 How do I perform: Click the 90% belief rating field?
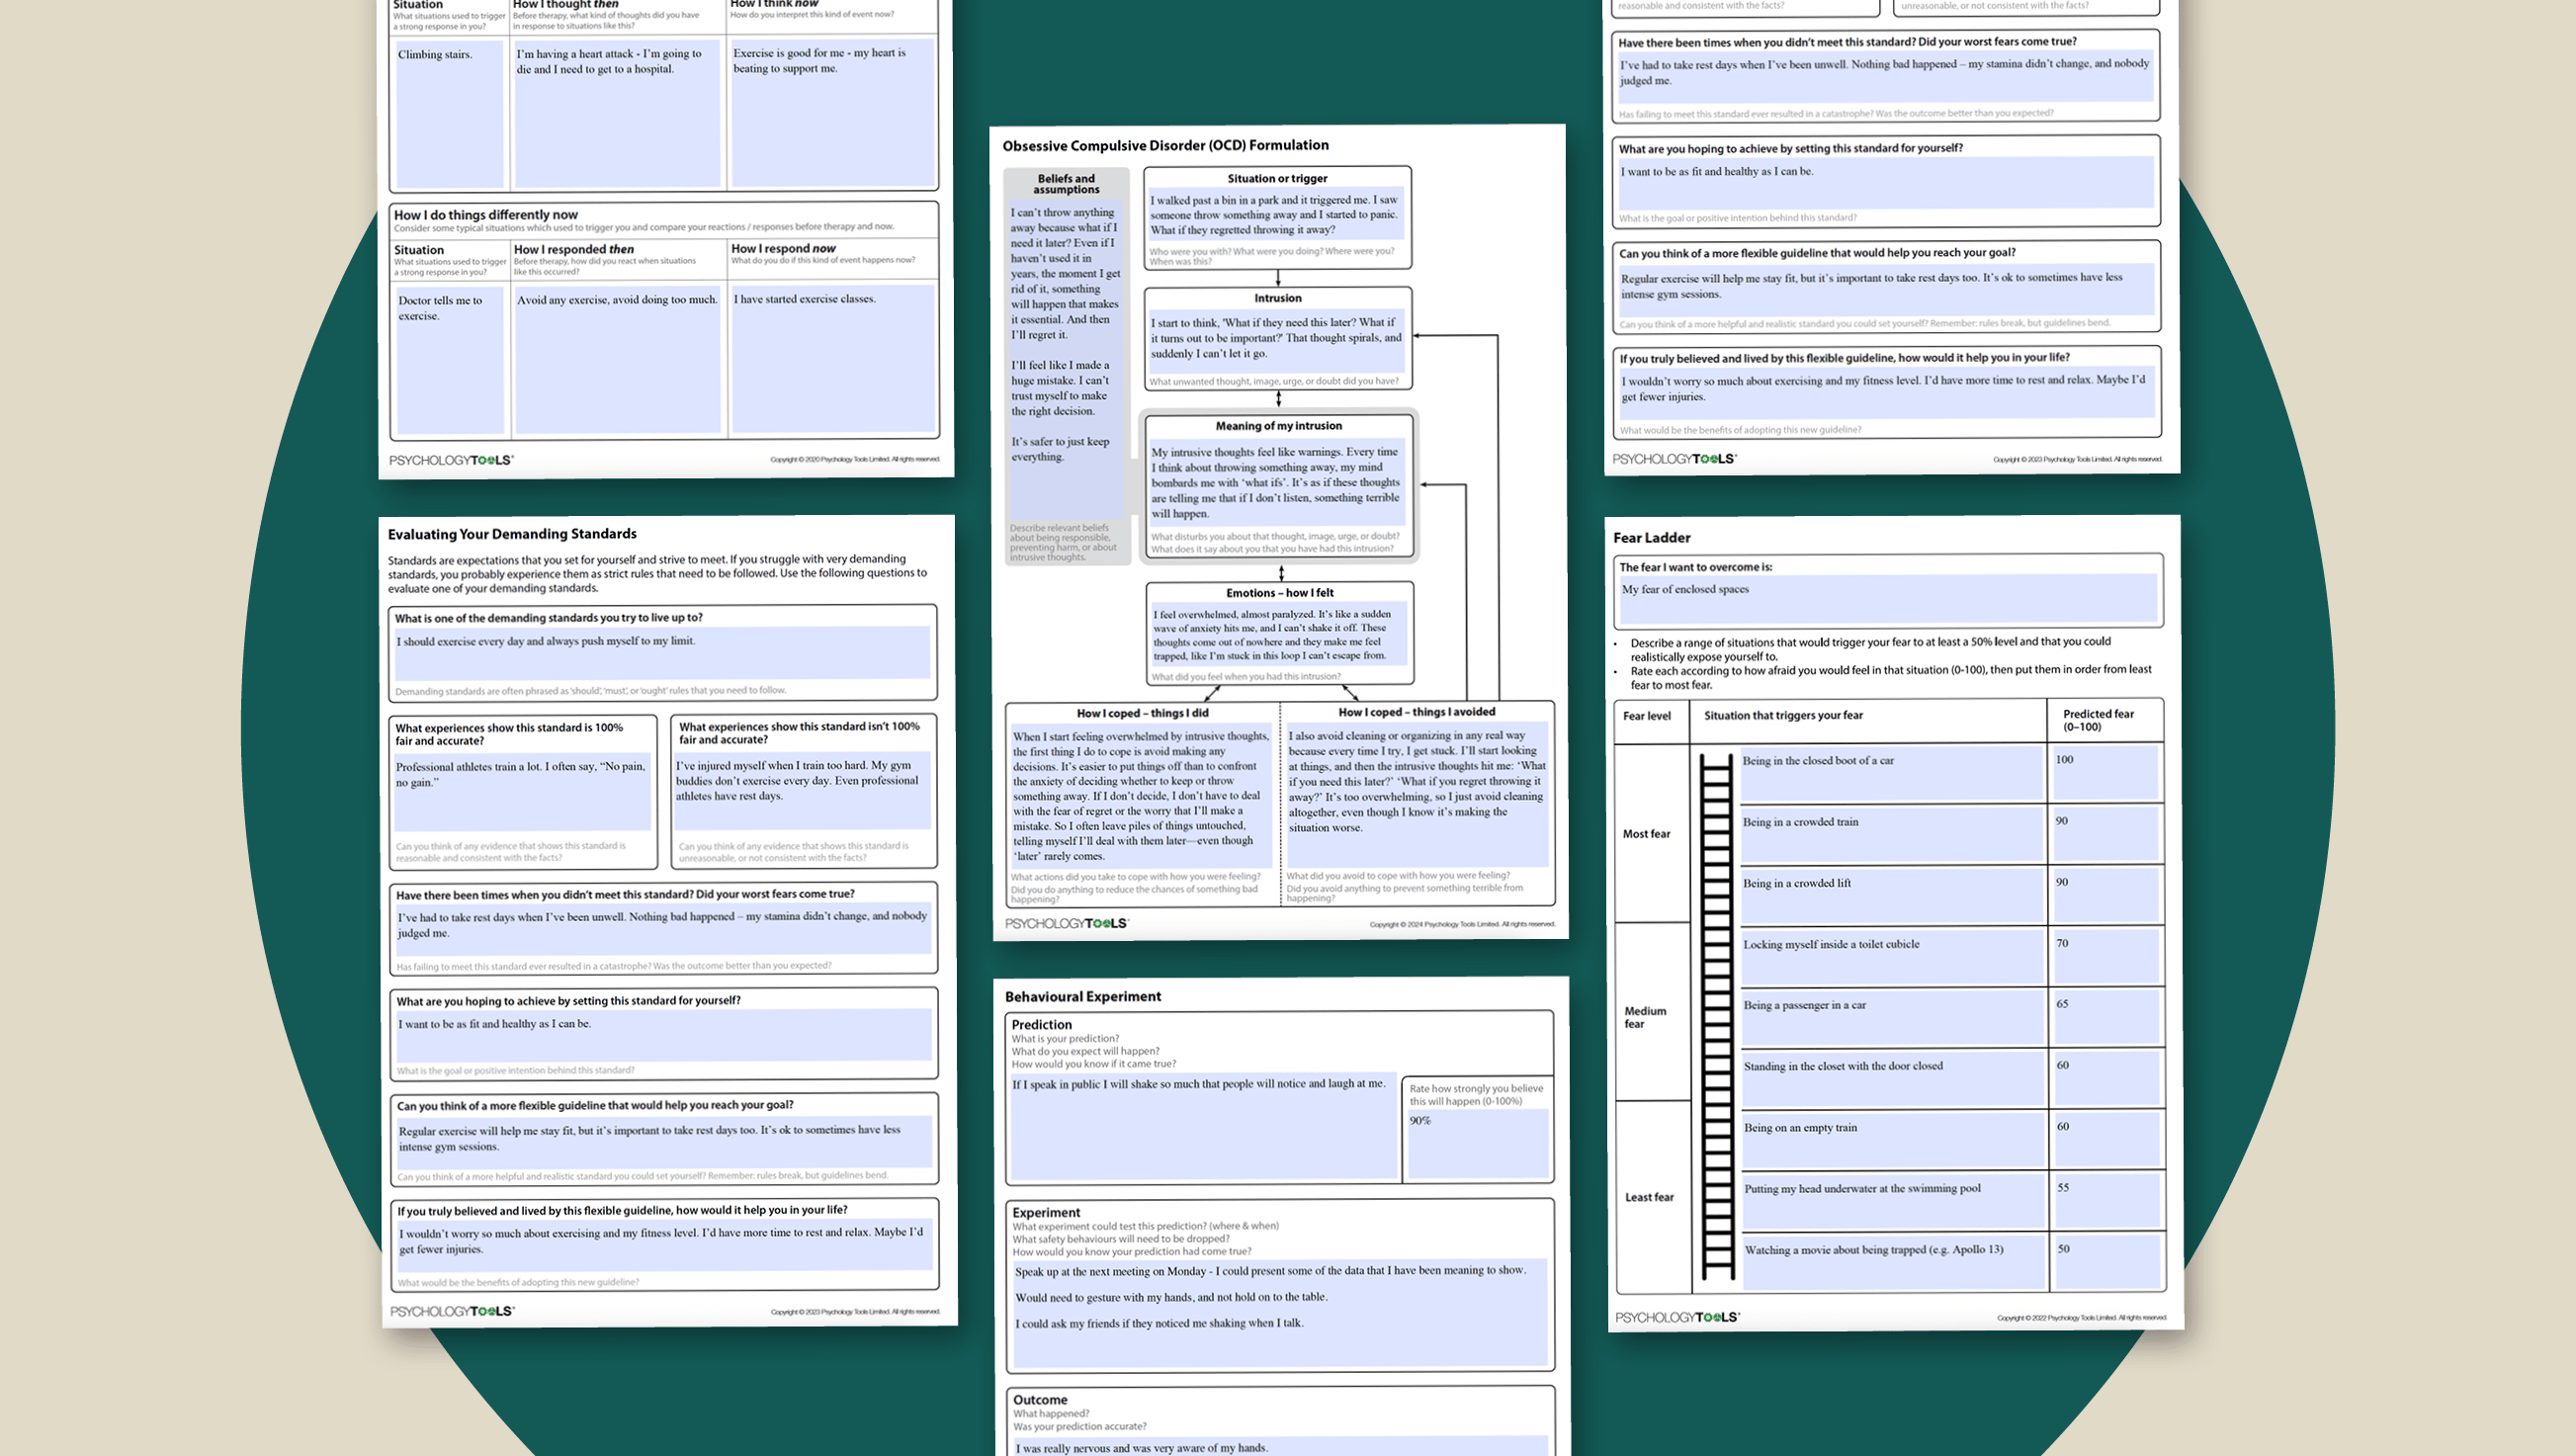click(1476, 1143)
